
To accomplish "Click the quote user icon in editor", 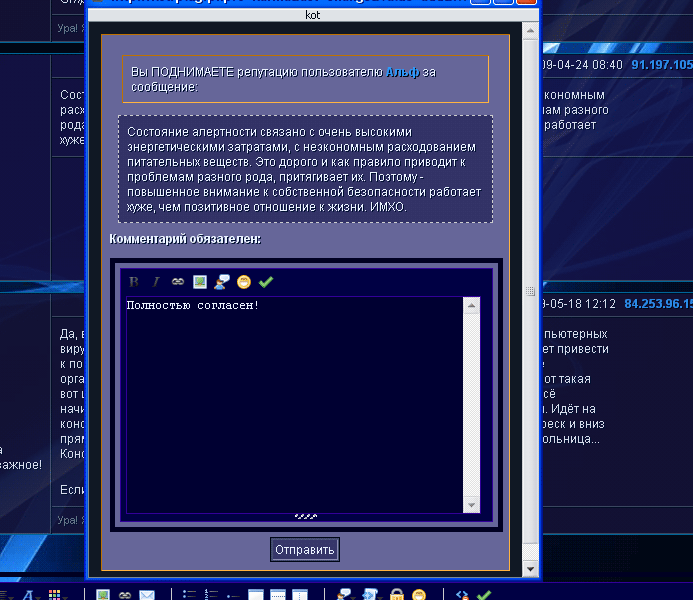I will click(x=221, y=282).
